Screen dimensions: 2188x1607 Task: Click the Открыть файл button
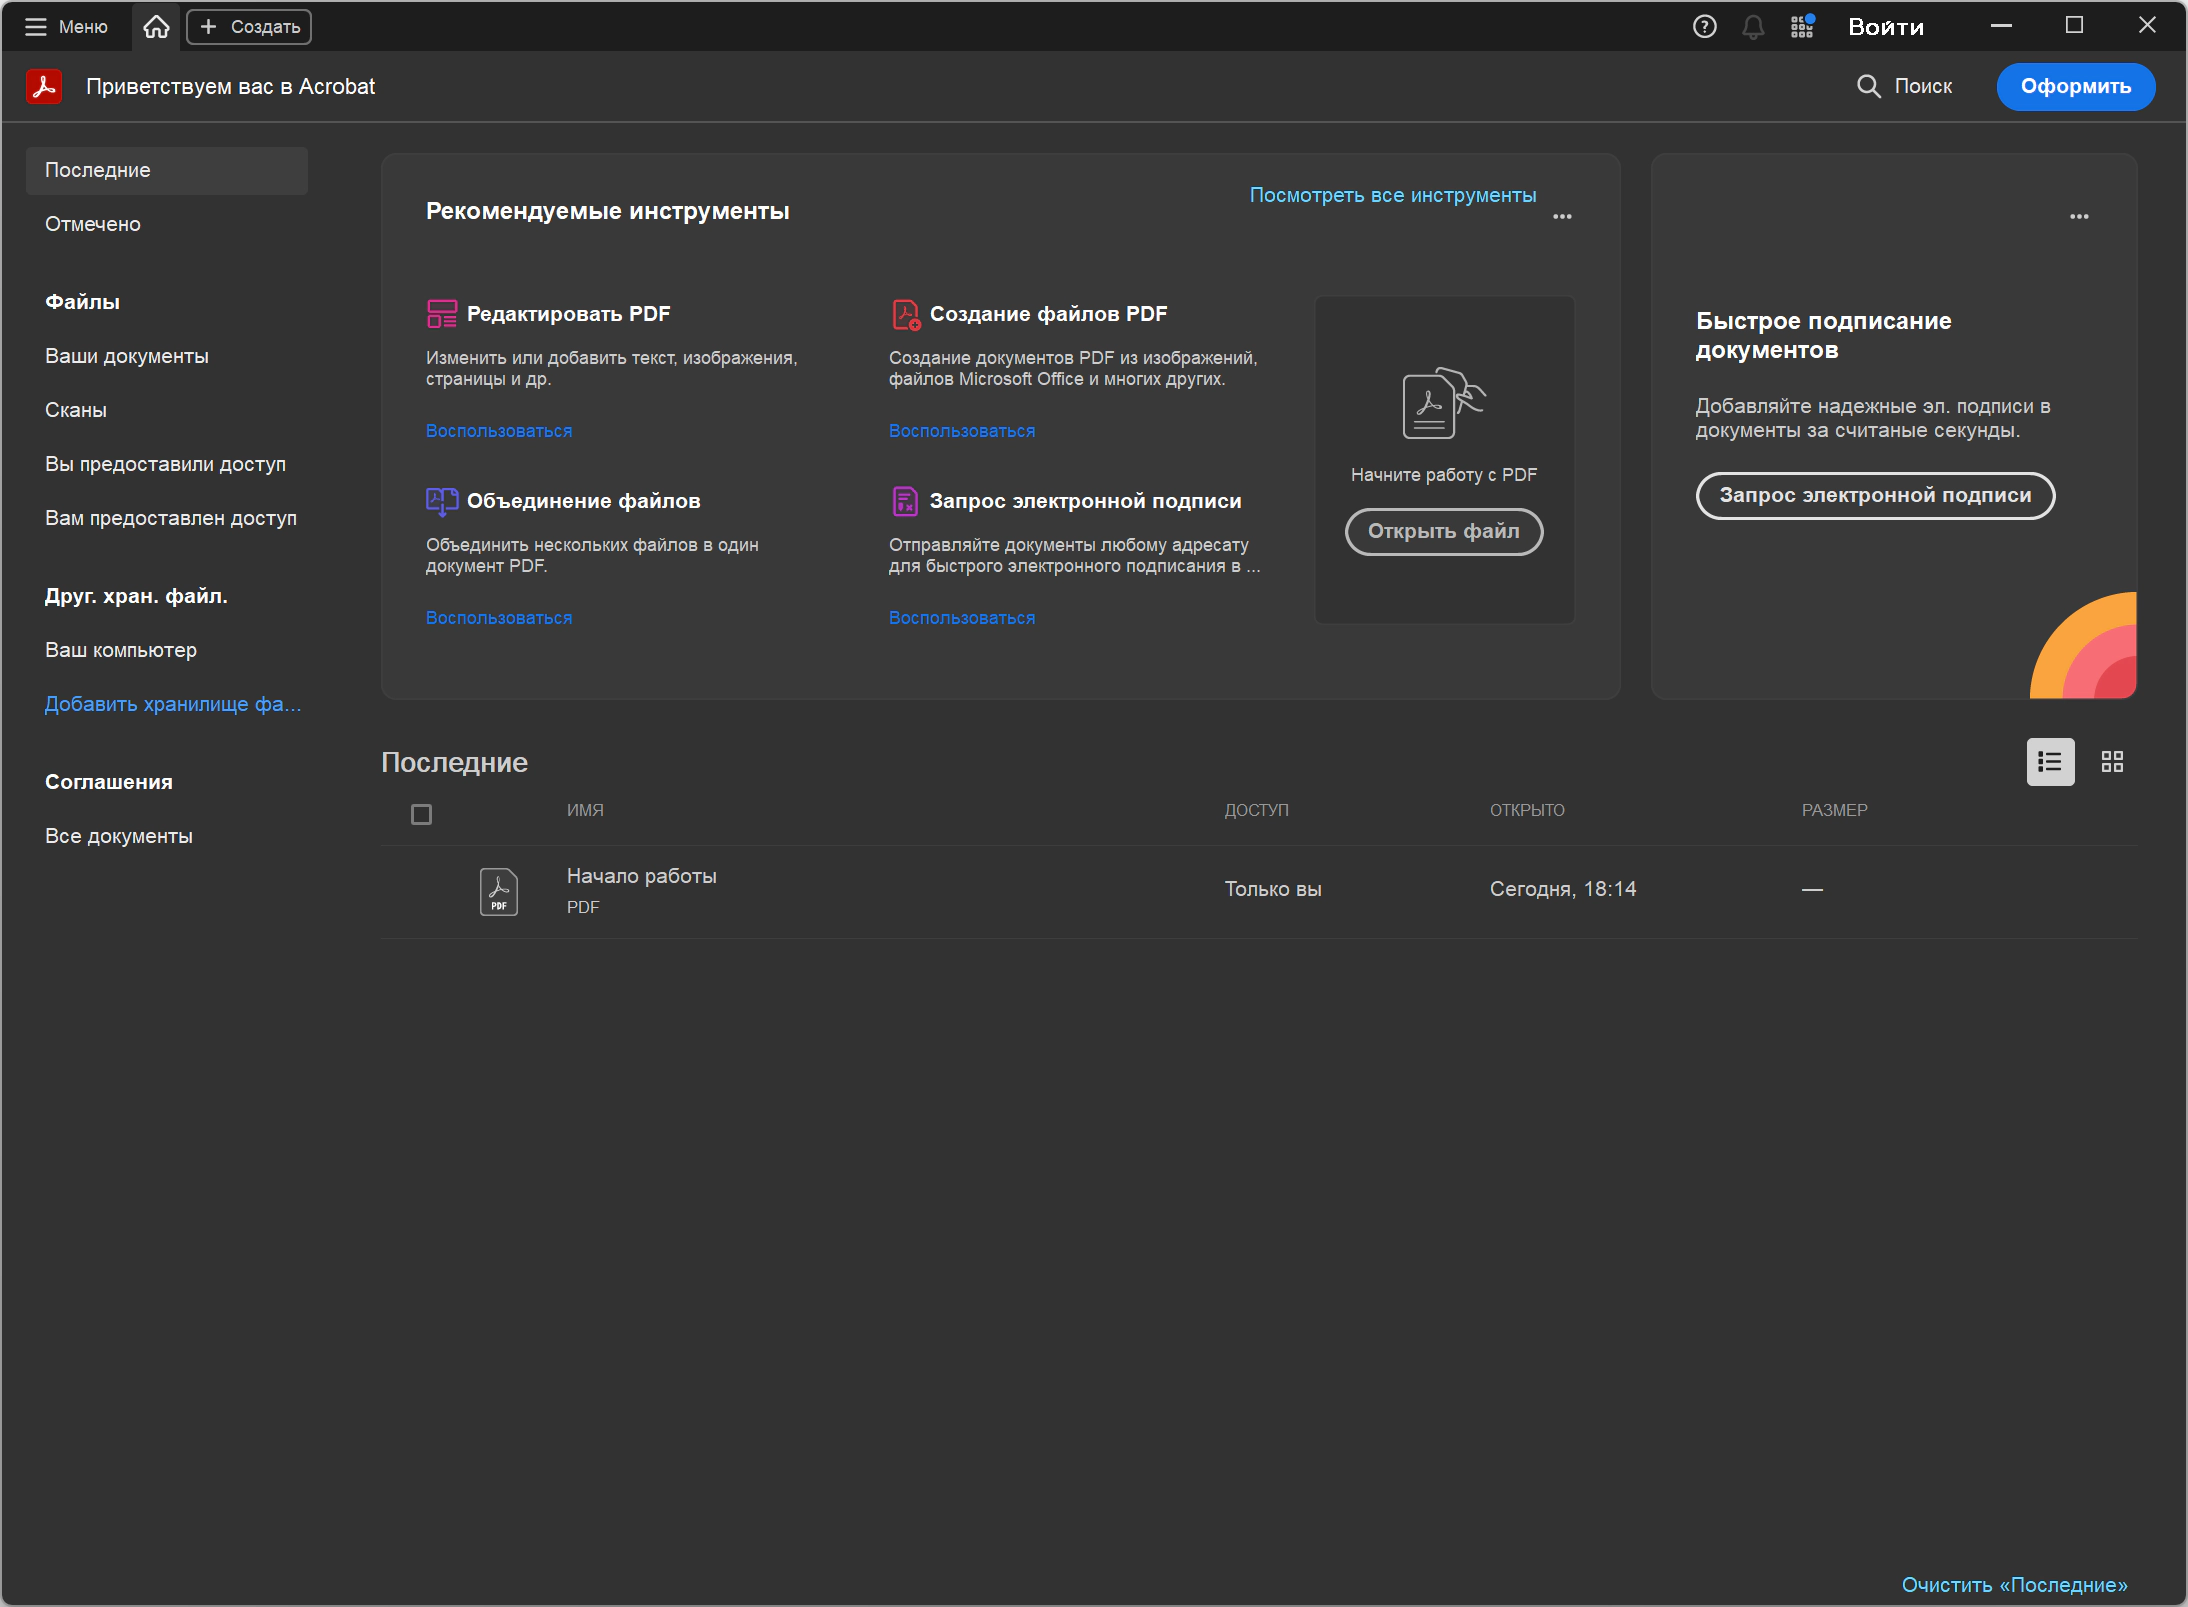tap(1443, 531)
